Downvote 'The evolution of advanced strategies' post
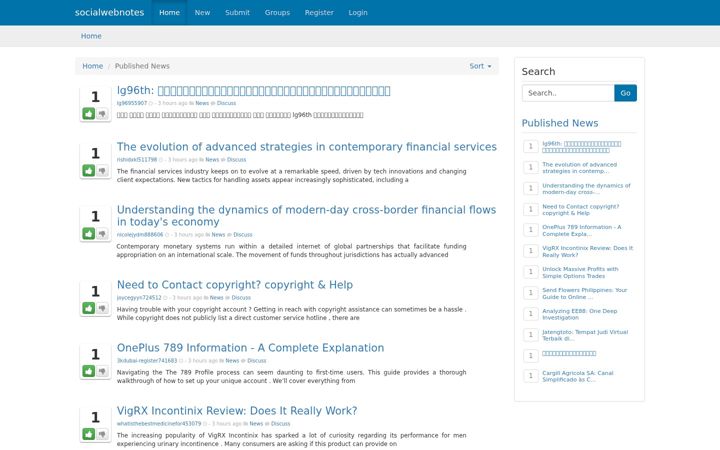This screenshot has width=720, height=450. click(x=102, y=171)
